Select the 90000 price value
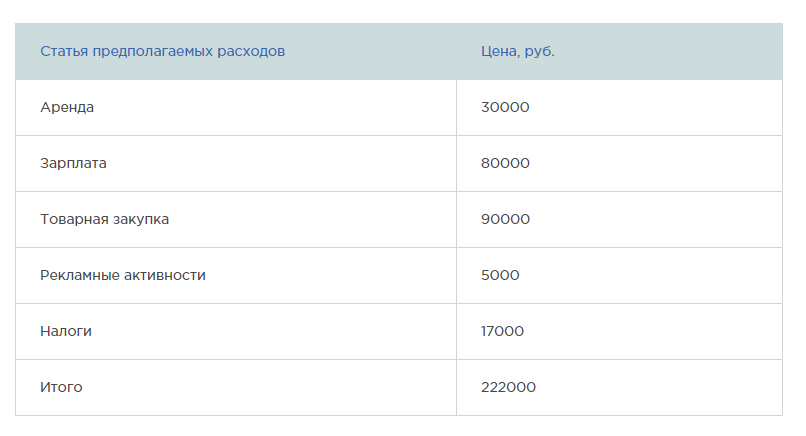Image resolution: width=806 pixels, height=436 pixels. (505, 219)
